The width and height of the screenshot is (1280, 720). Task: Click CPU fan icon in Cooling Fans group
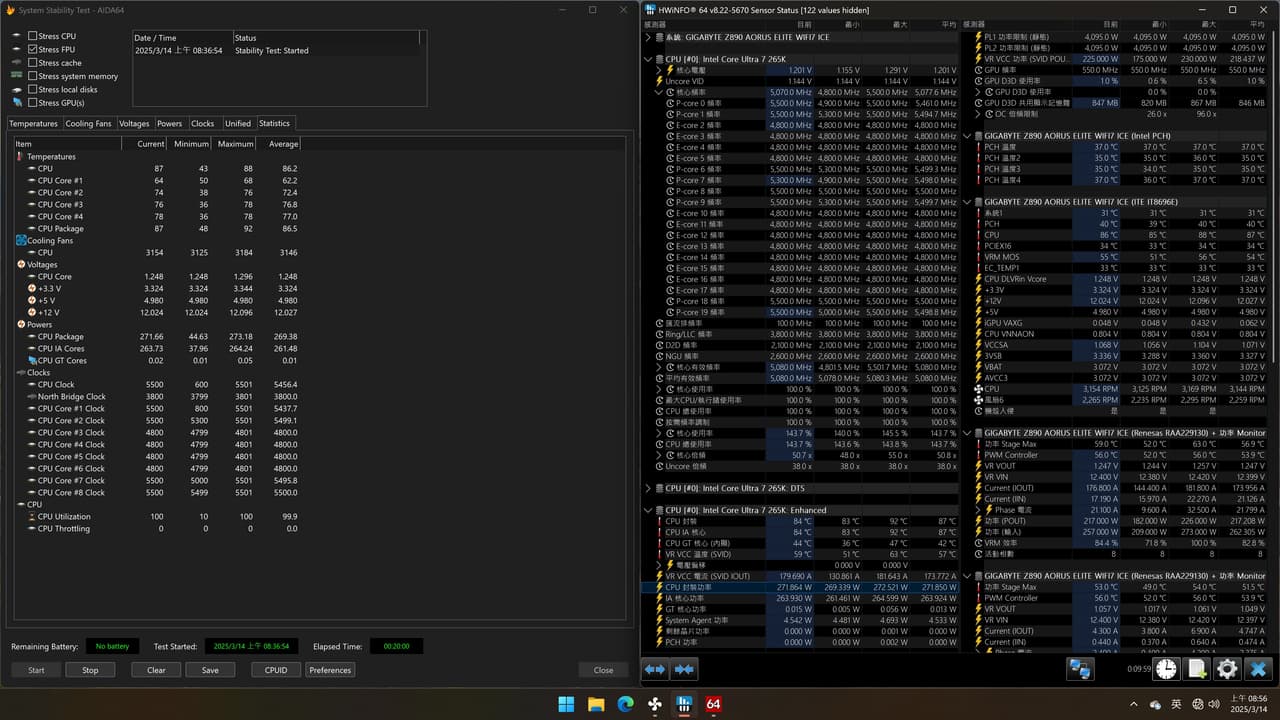pyautogui.click(x=32, y=253)
